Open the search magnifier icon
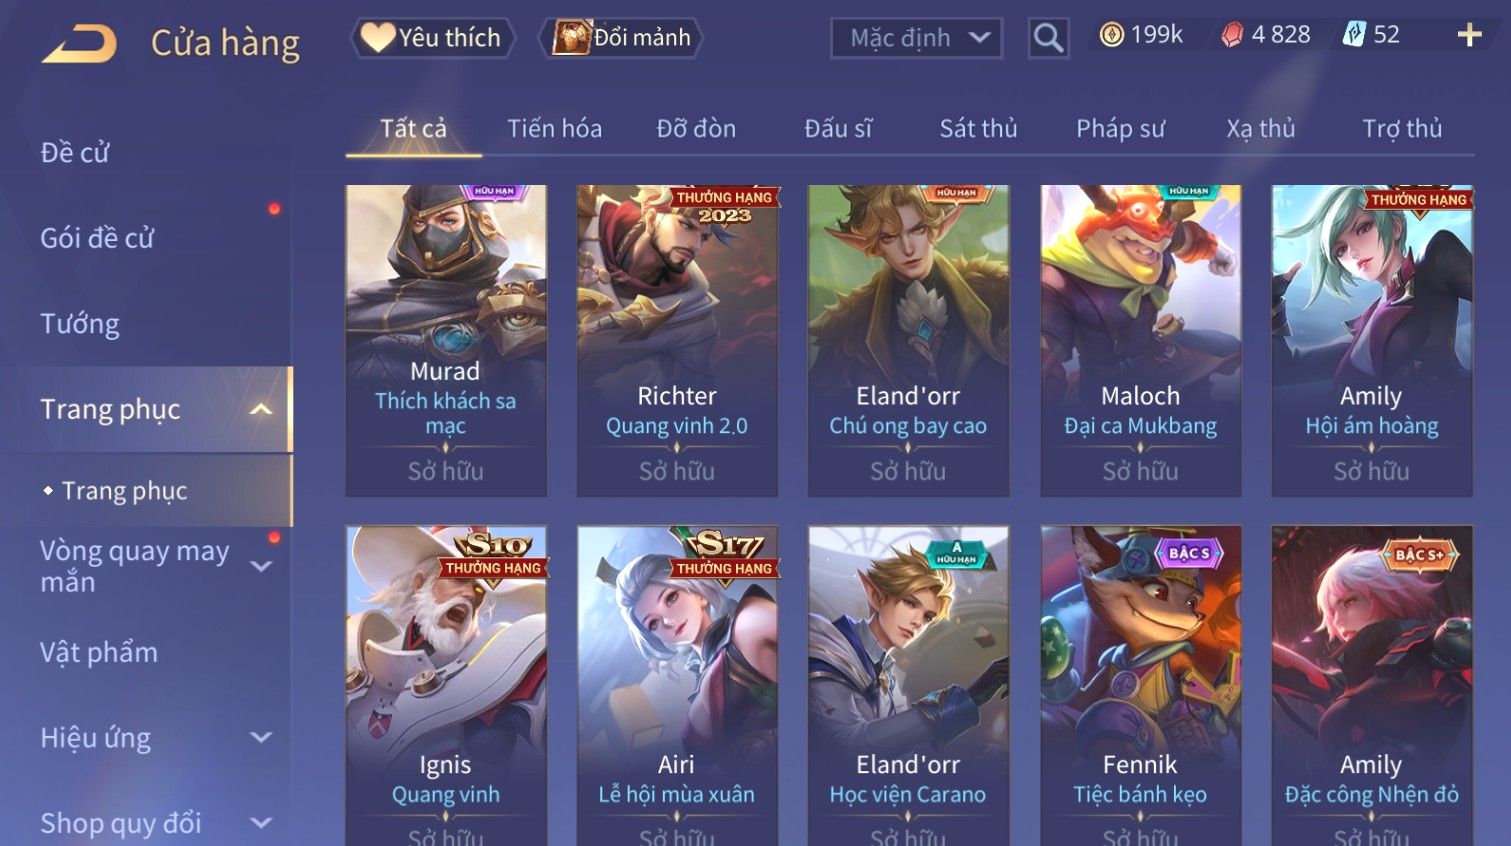This screenshot has height=846, width=1511. [x=1048, y=39]
